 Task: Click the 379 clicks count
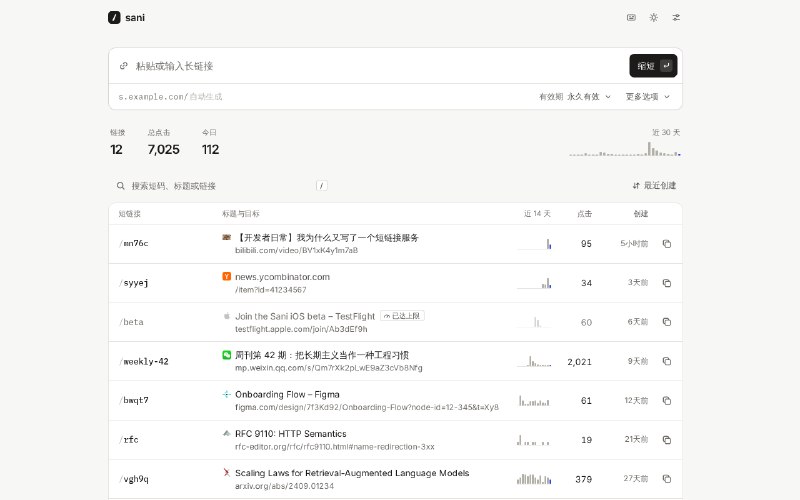pyautogui.click(x=584, y=479)
